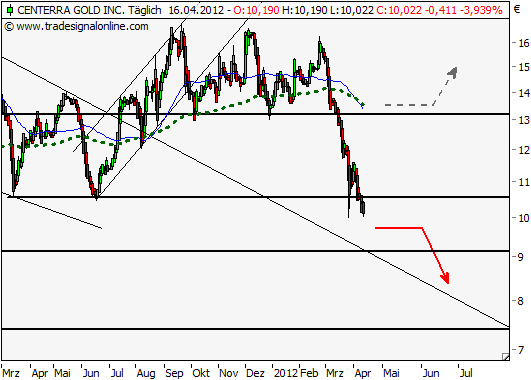Select the horizontal line near 7.4
The image size is (531, 380).
click(x=255, y=329)
